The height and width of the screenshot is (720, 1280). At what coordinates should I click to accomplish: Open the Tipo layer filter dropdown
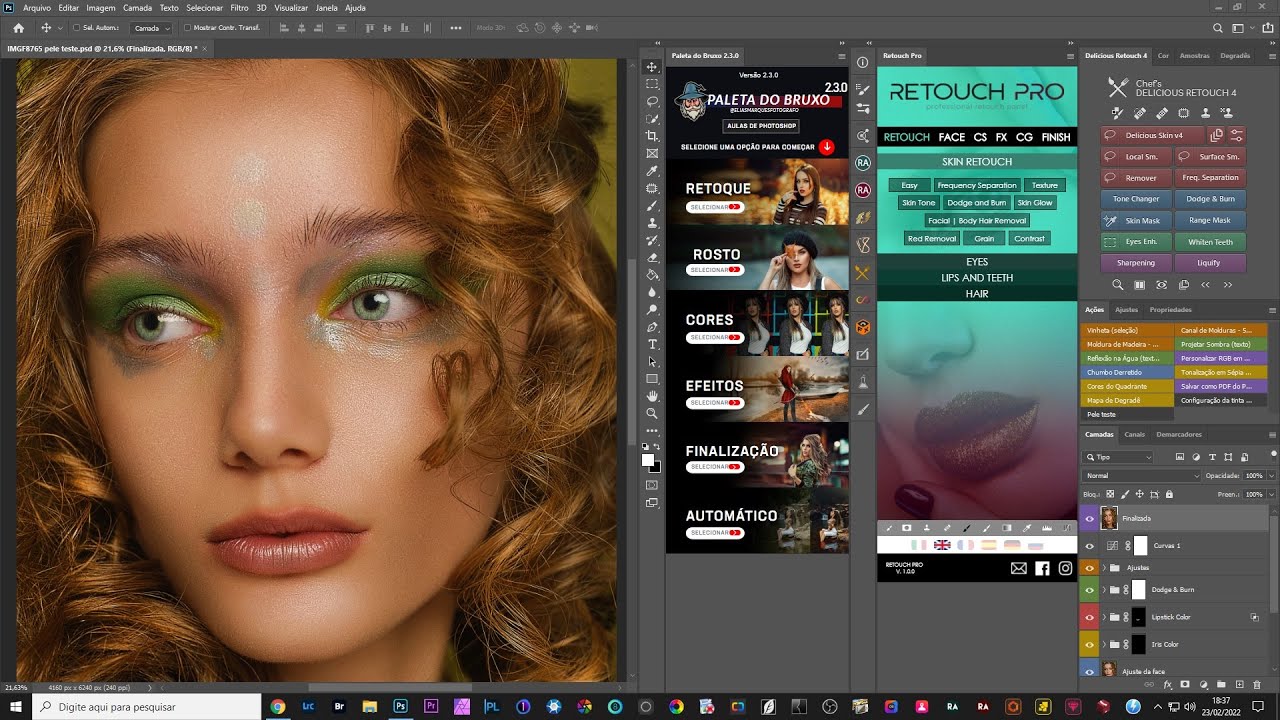click(x=1119, y=457)
